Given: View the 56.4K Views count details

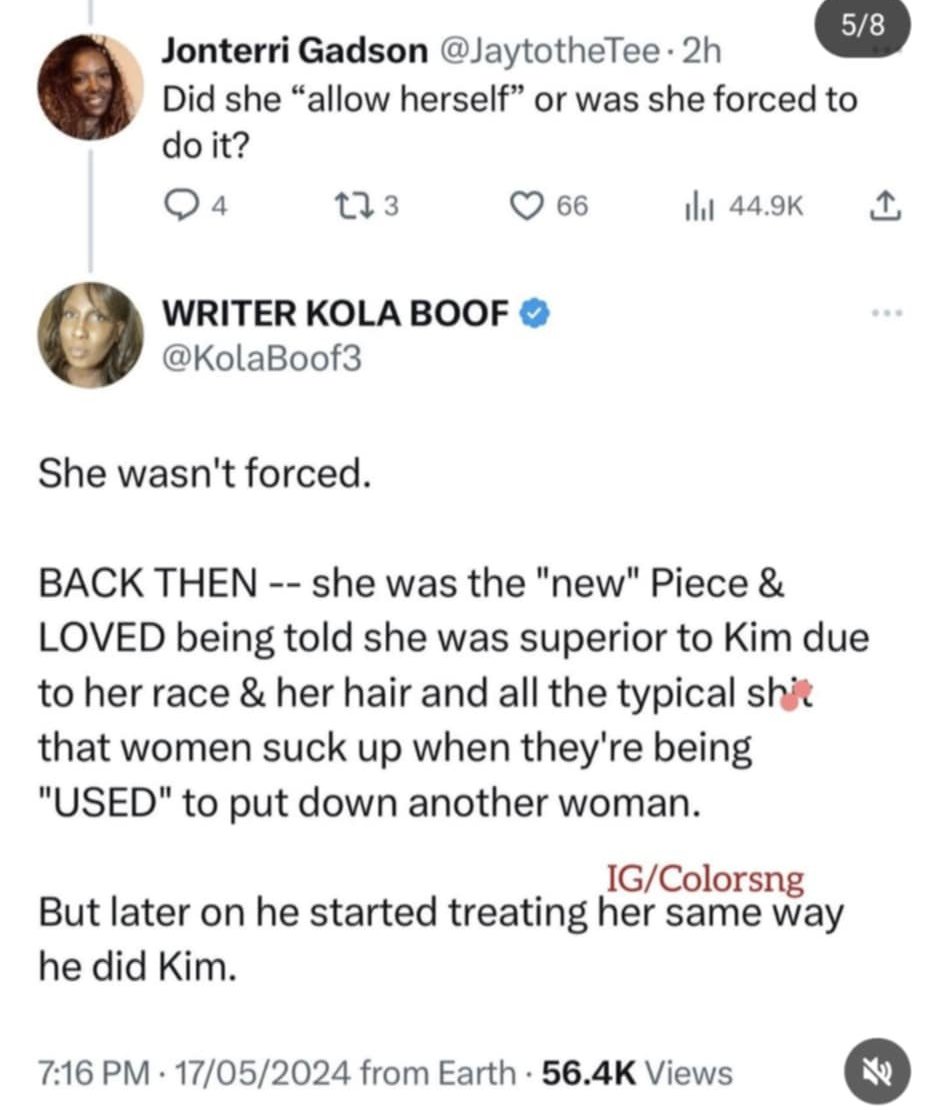Looking at the screenshot, I should [636, 1073].
